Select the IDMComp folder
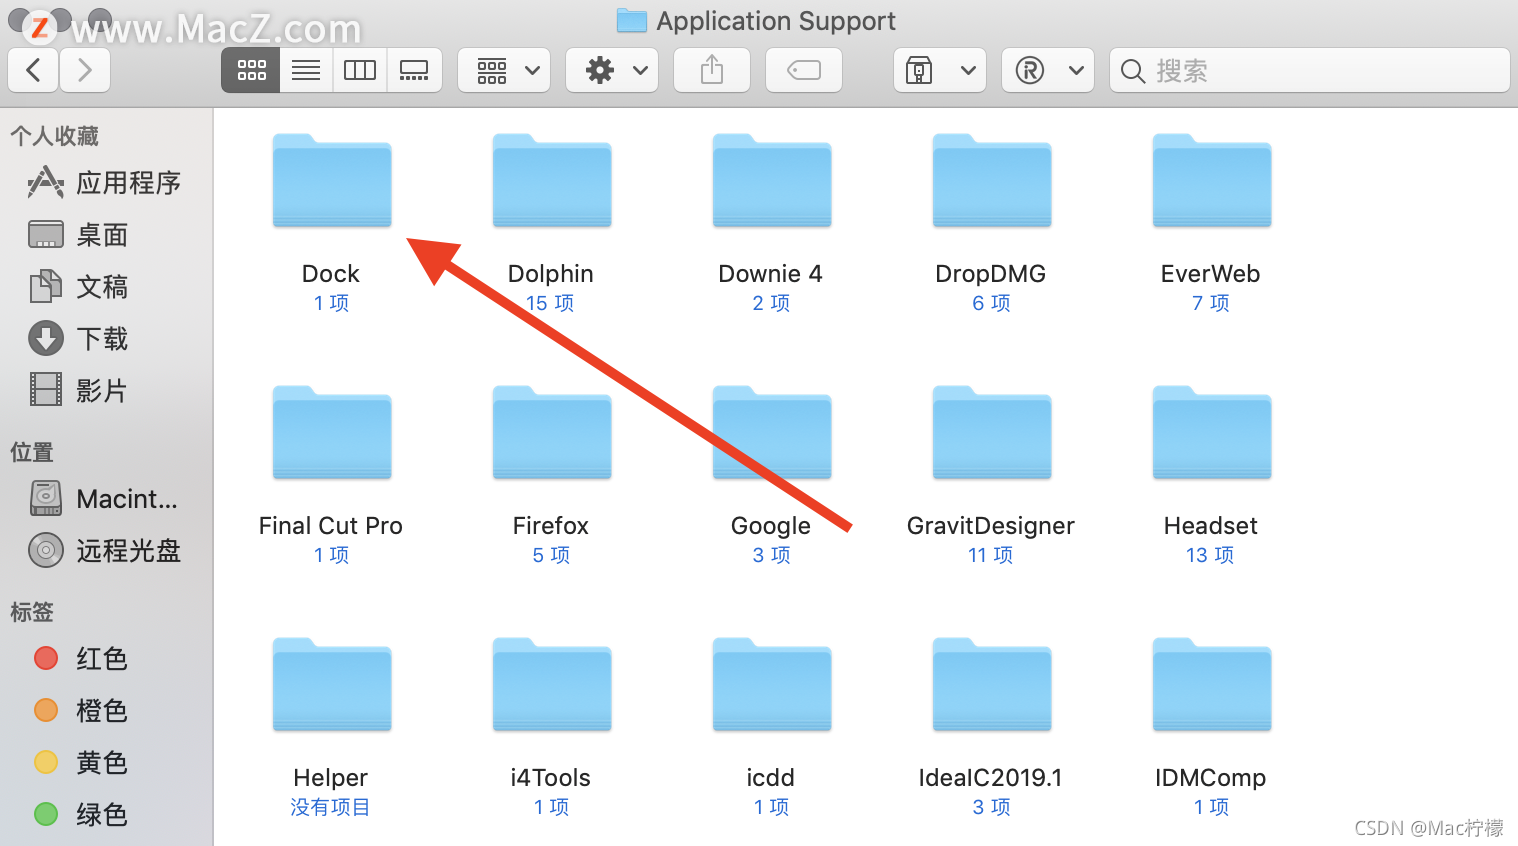This screenshot has width=1518, height=846. [1212, 685]
